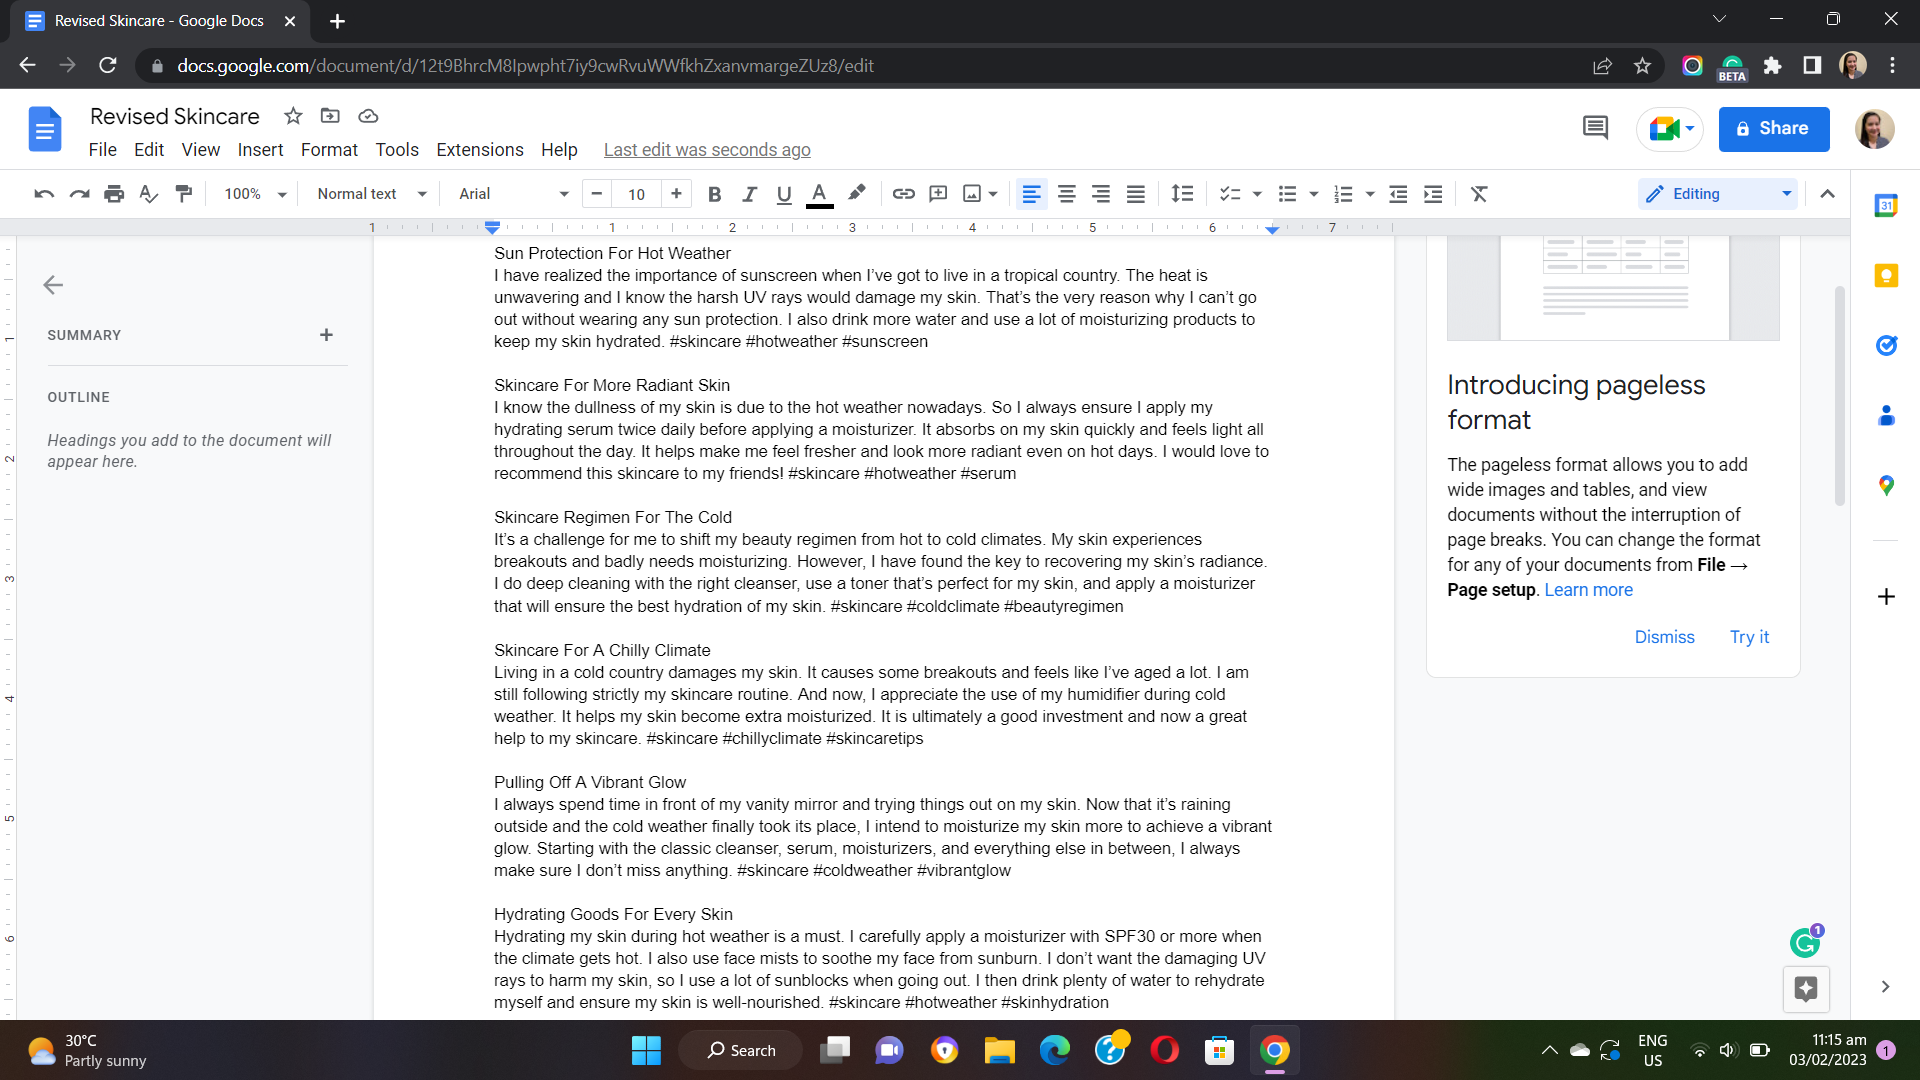Open comment history icon
1920x1080 pixels.
tap(1595, 128)
